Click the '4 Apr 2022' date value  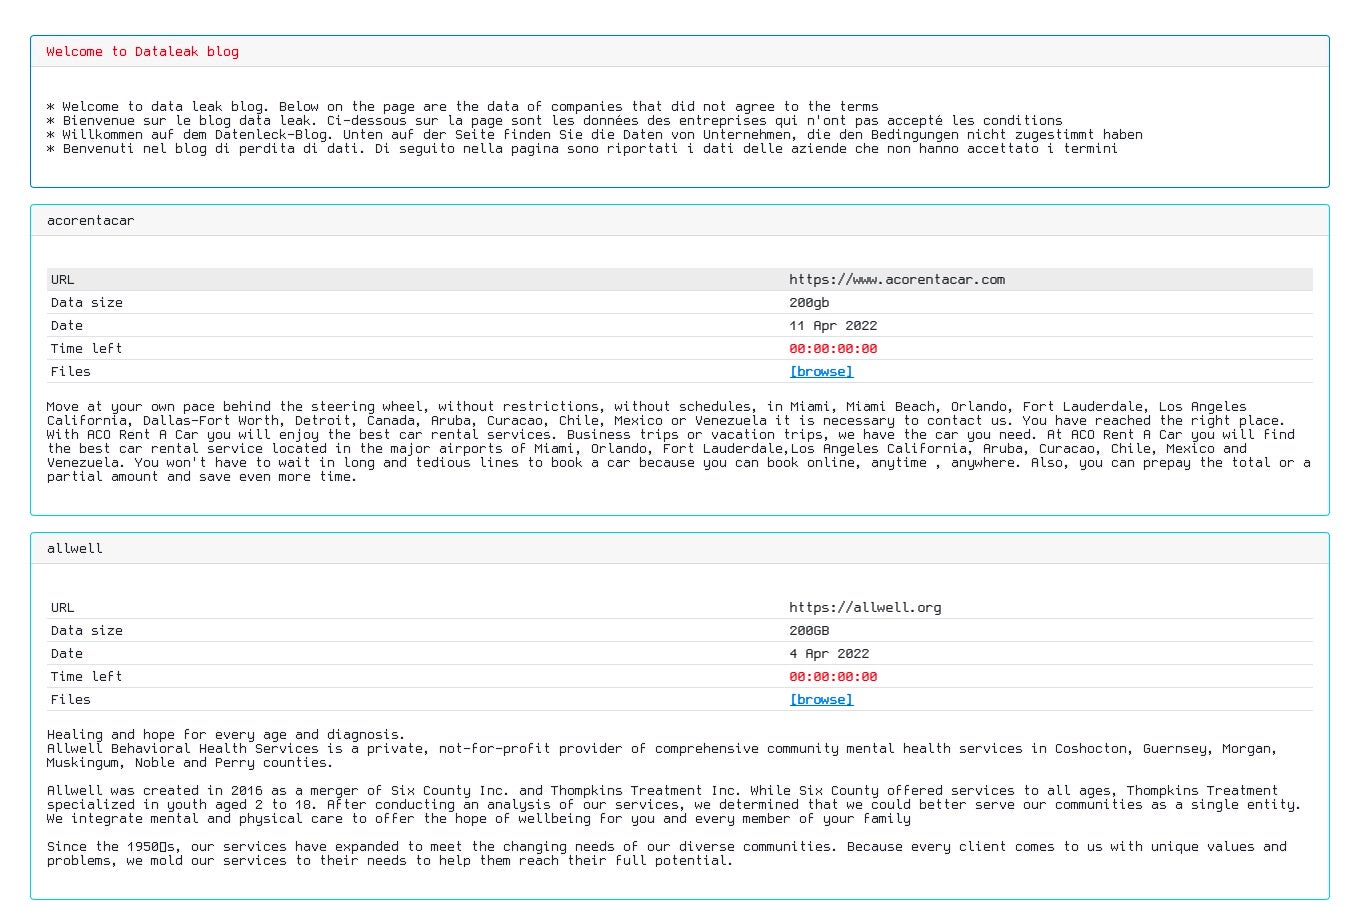[828, 654]
